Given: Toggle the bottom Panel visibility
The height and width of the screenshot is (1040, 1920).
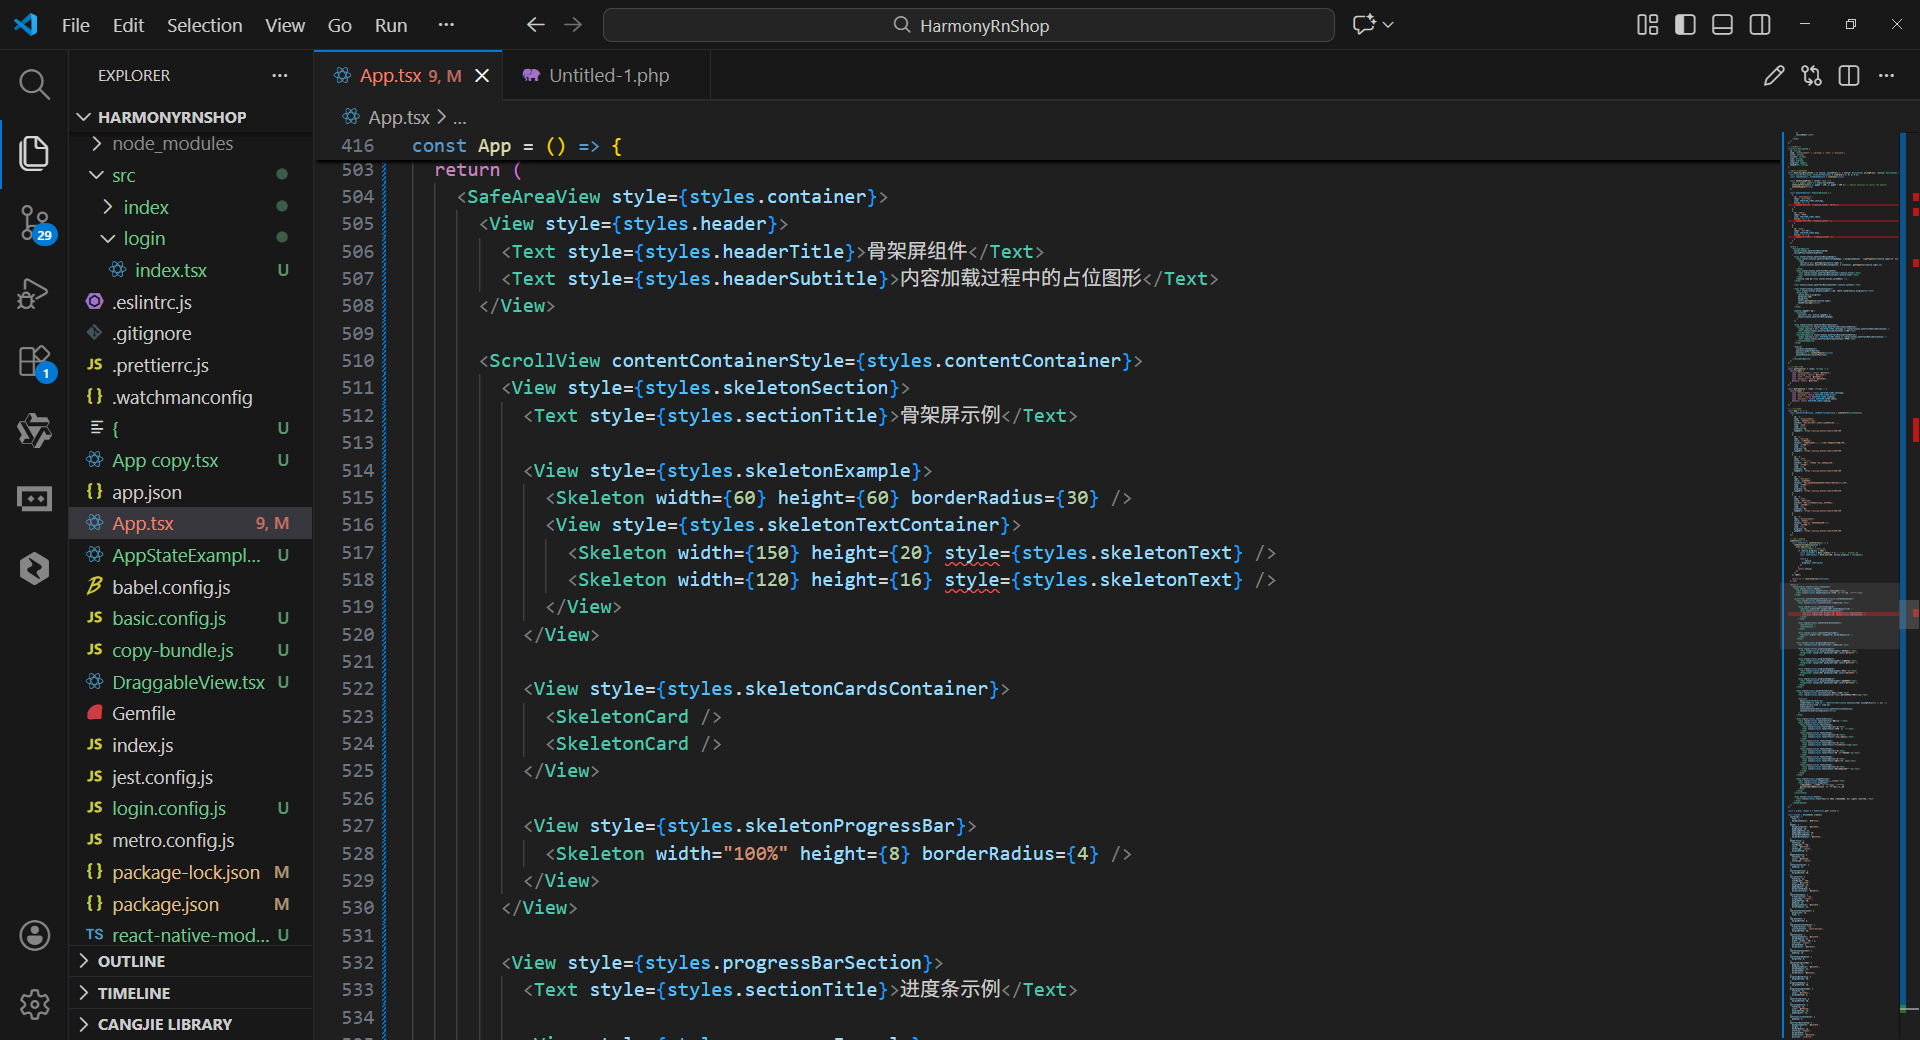Looking at the screenshot, I should [1722, 25].
